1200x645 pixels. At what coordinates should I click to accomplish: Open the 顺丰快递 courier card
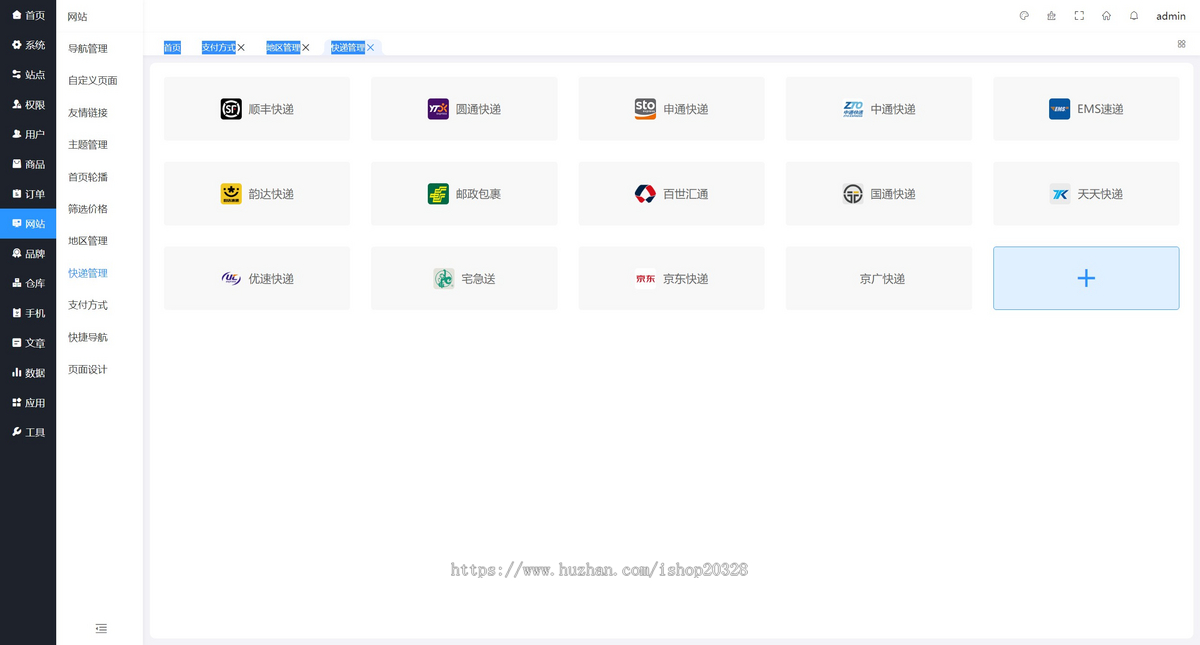[257, 109]
